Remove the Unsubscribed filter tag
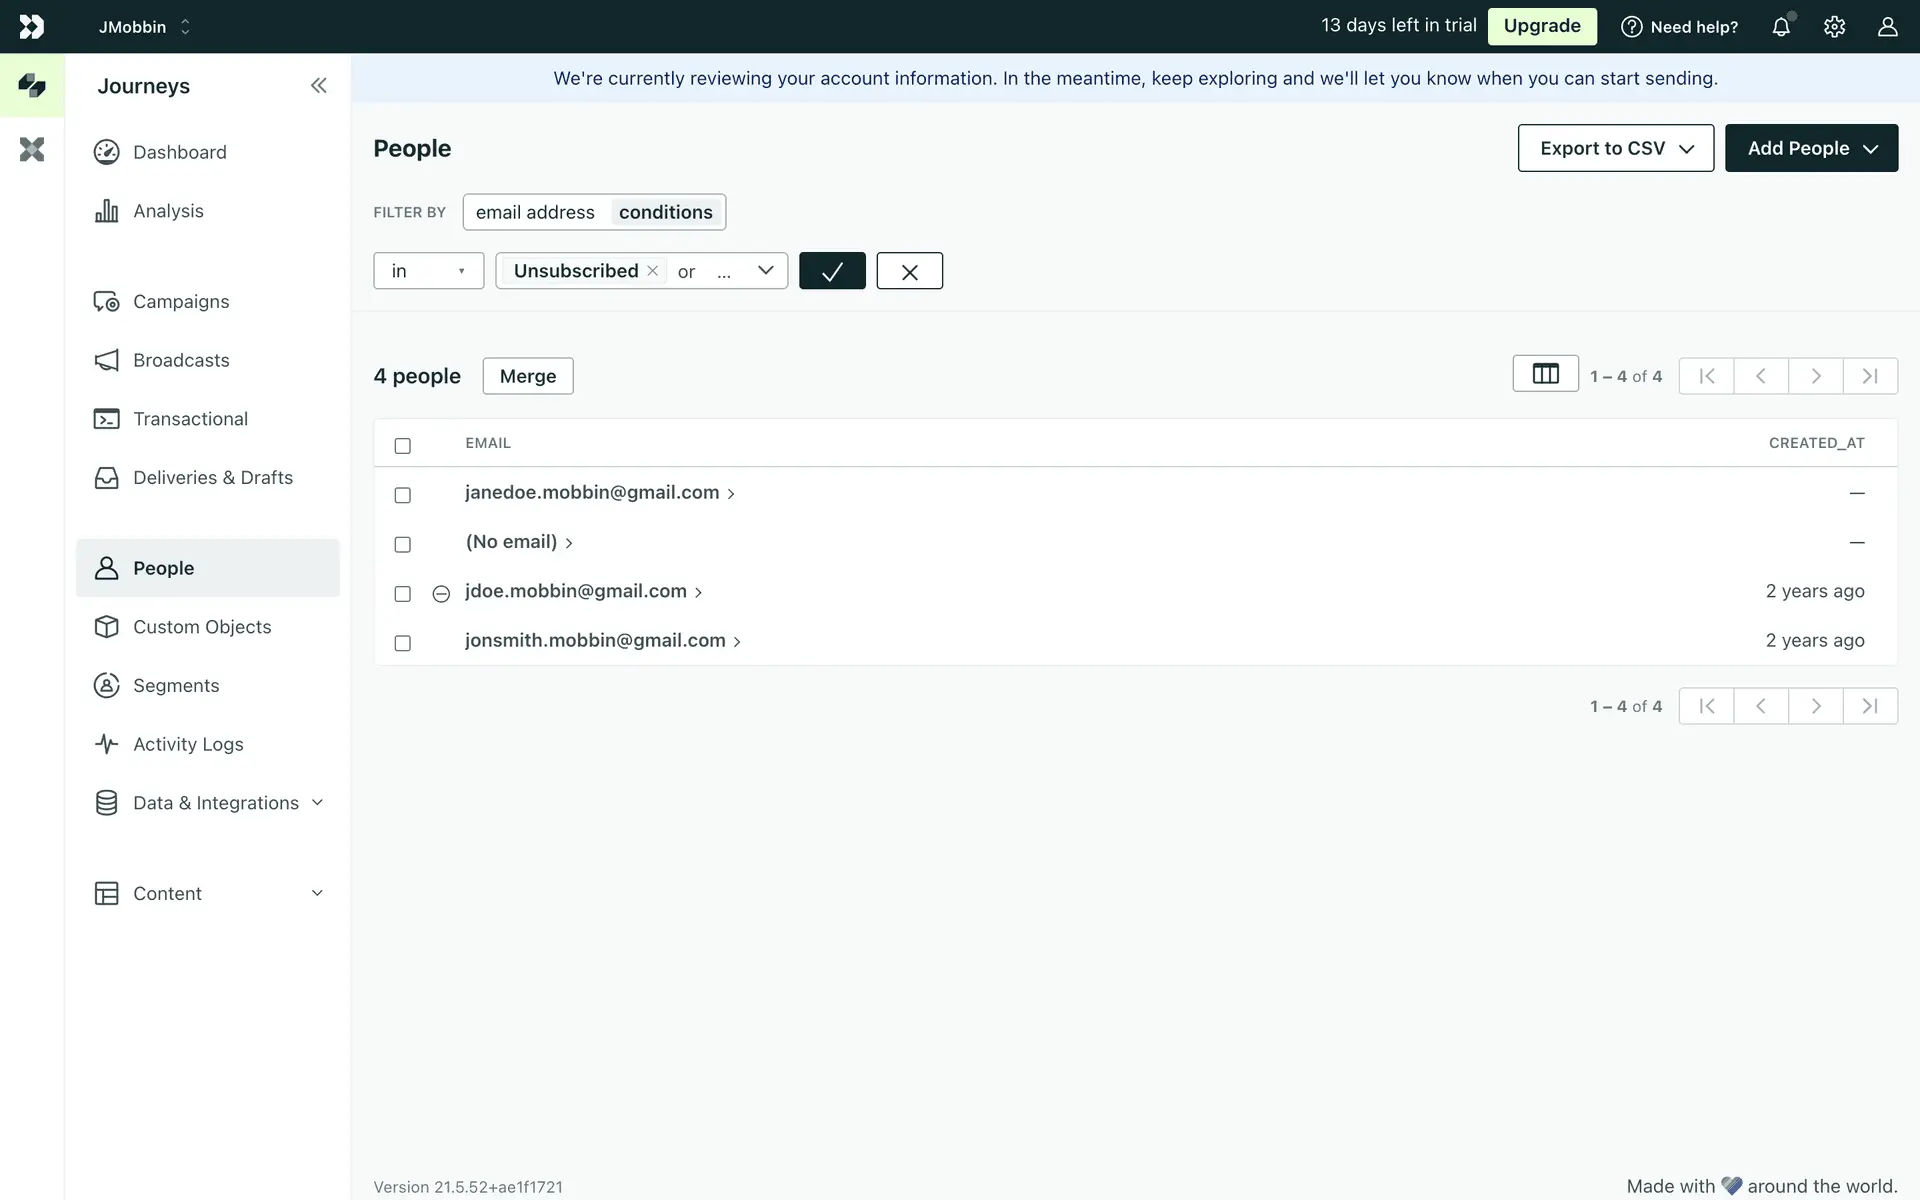This screenshot has width=1920, height=1200. (x=653, y=271)
